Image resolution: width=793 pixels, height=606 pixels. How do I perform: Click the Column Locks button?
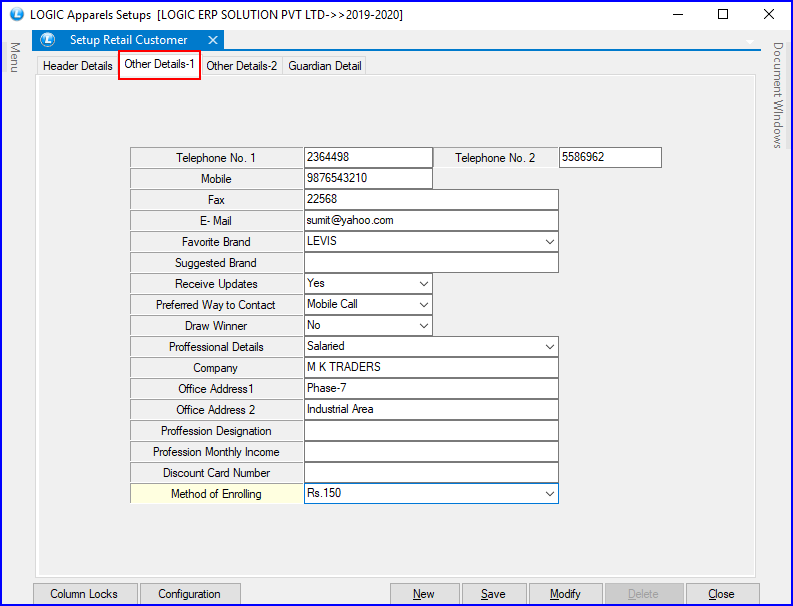(85, 594)
